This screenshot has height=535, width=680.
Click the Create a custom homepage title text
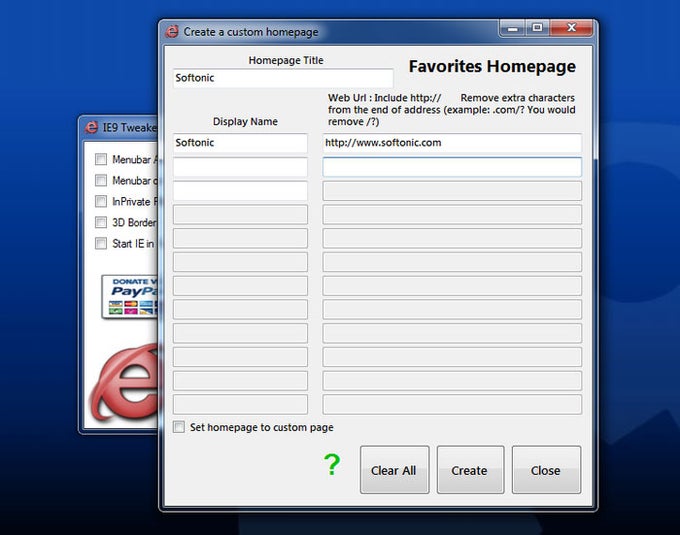click(x=251, y=32)
